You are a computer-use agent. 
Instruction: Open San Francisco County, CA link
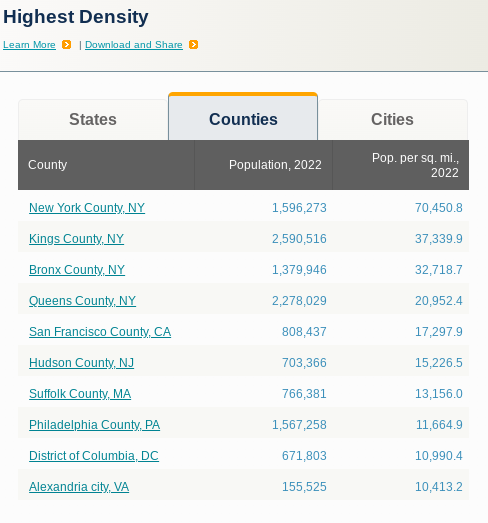100,332
